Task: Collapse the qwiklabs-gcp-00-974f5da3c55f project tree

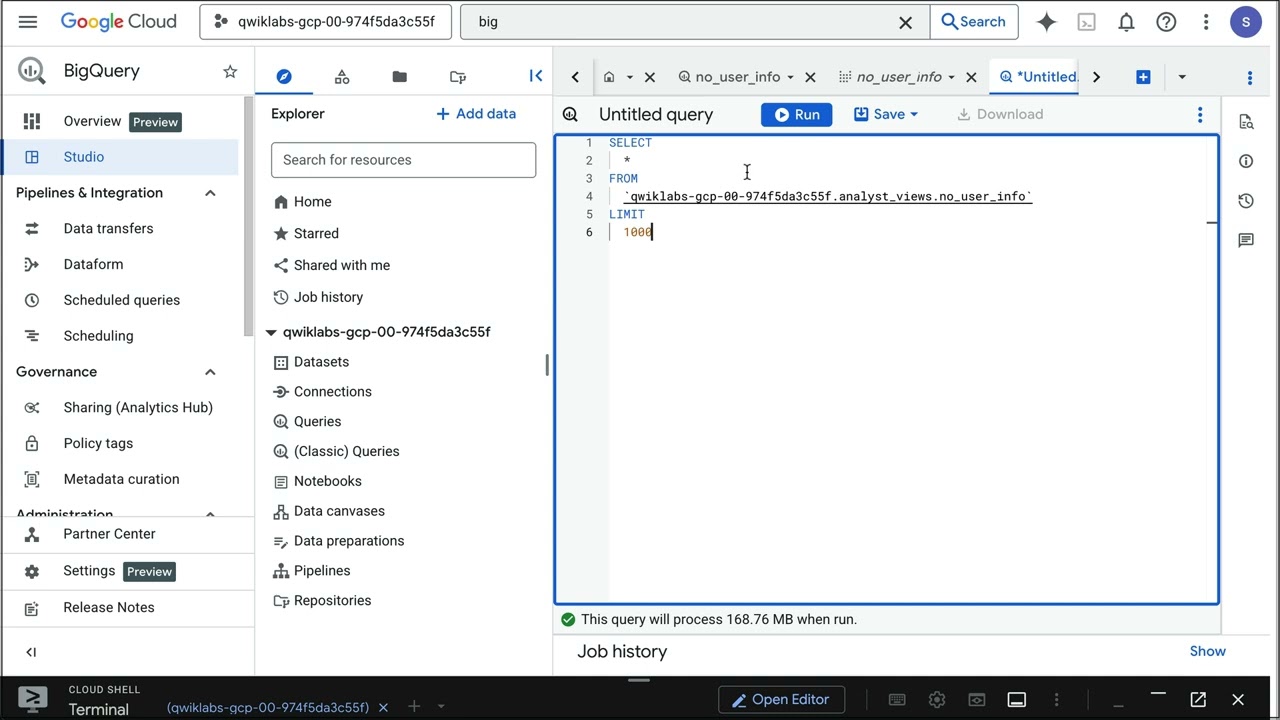Action: tap(271, 332)
